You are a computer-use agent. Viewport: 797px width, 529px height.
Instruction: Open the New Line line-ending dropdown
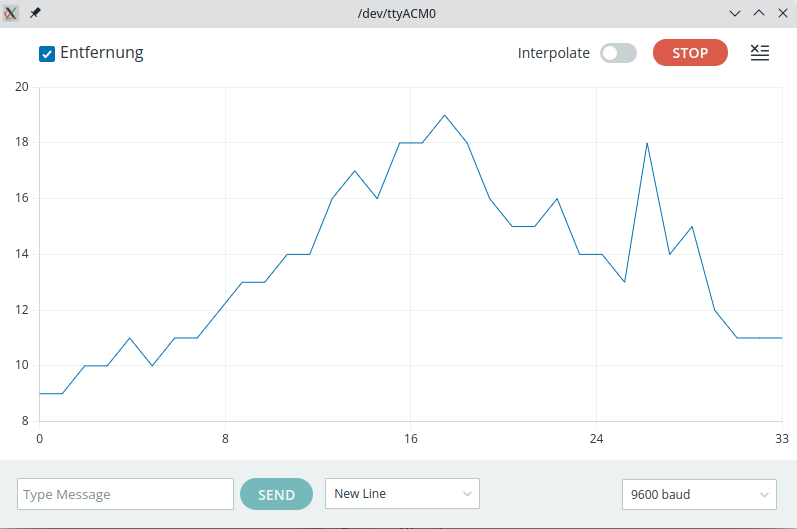(x=402, y=494)
